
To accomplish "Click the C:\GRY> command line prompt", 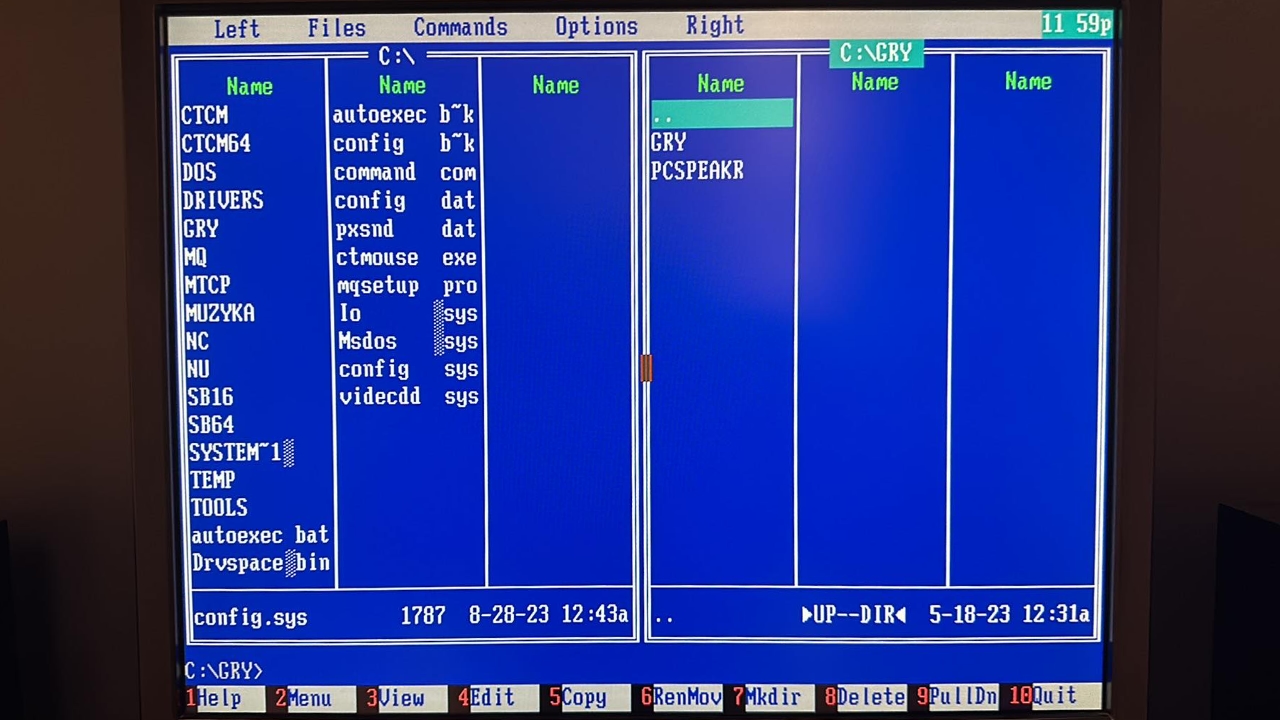I will [224, 670].
